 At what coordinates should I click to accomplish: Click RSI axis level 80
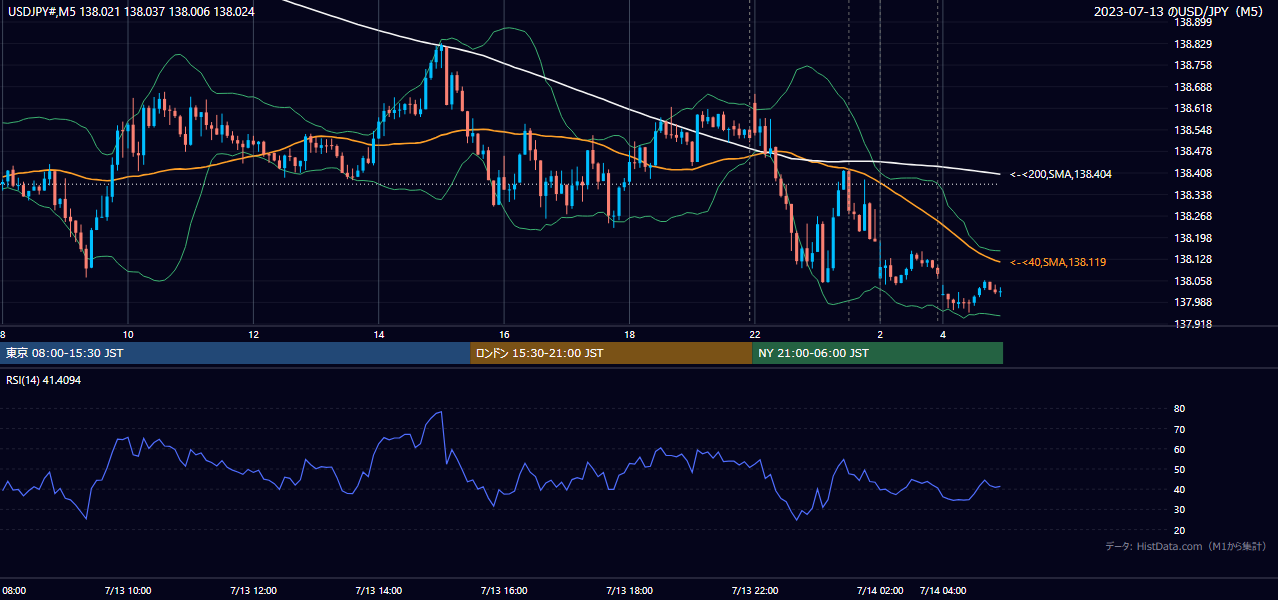(1179, 409)
